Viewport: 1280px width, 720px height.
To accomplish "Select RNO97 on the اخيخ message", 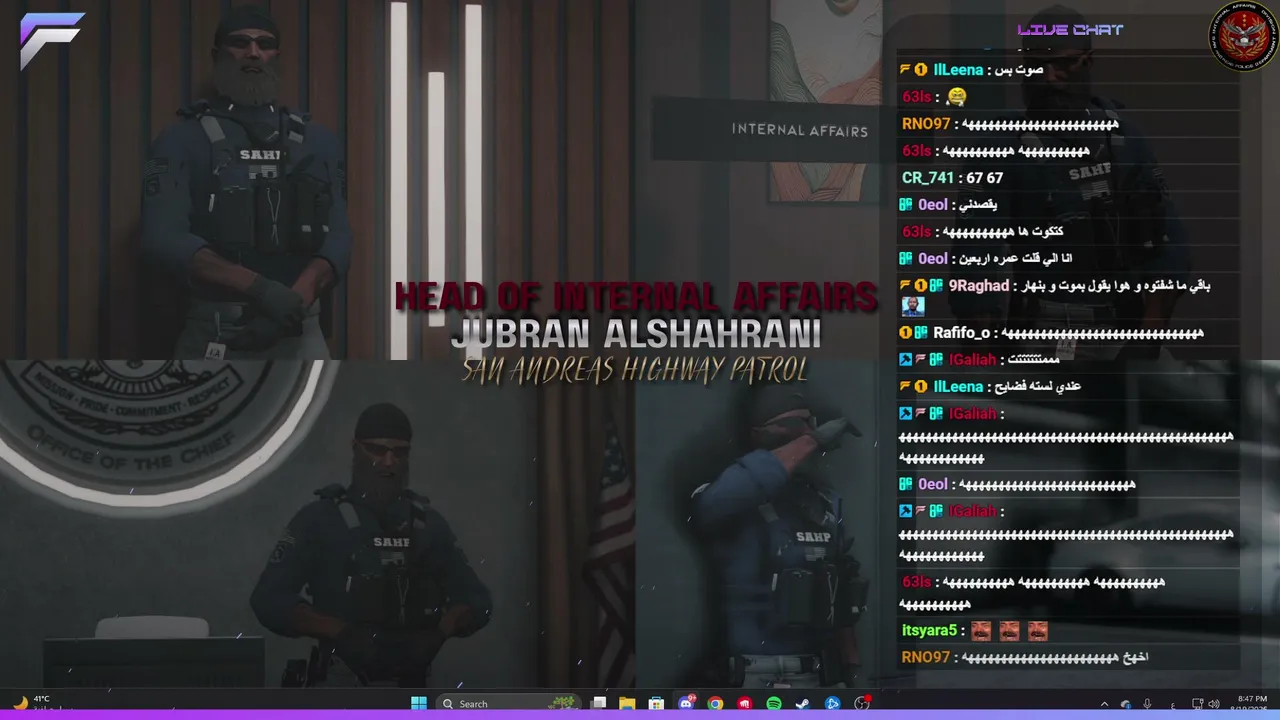I will (926, 658).
